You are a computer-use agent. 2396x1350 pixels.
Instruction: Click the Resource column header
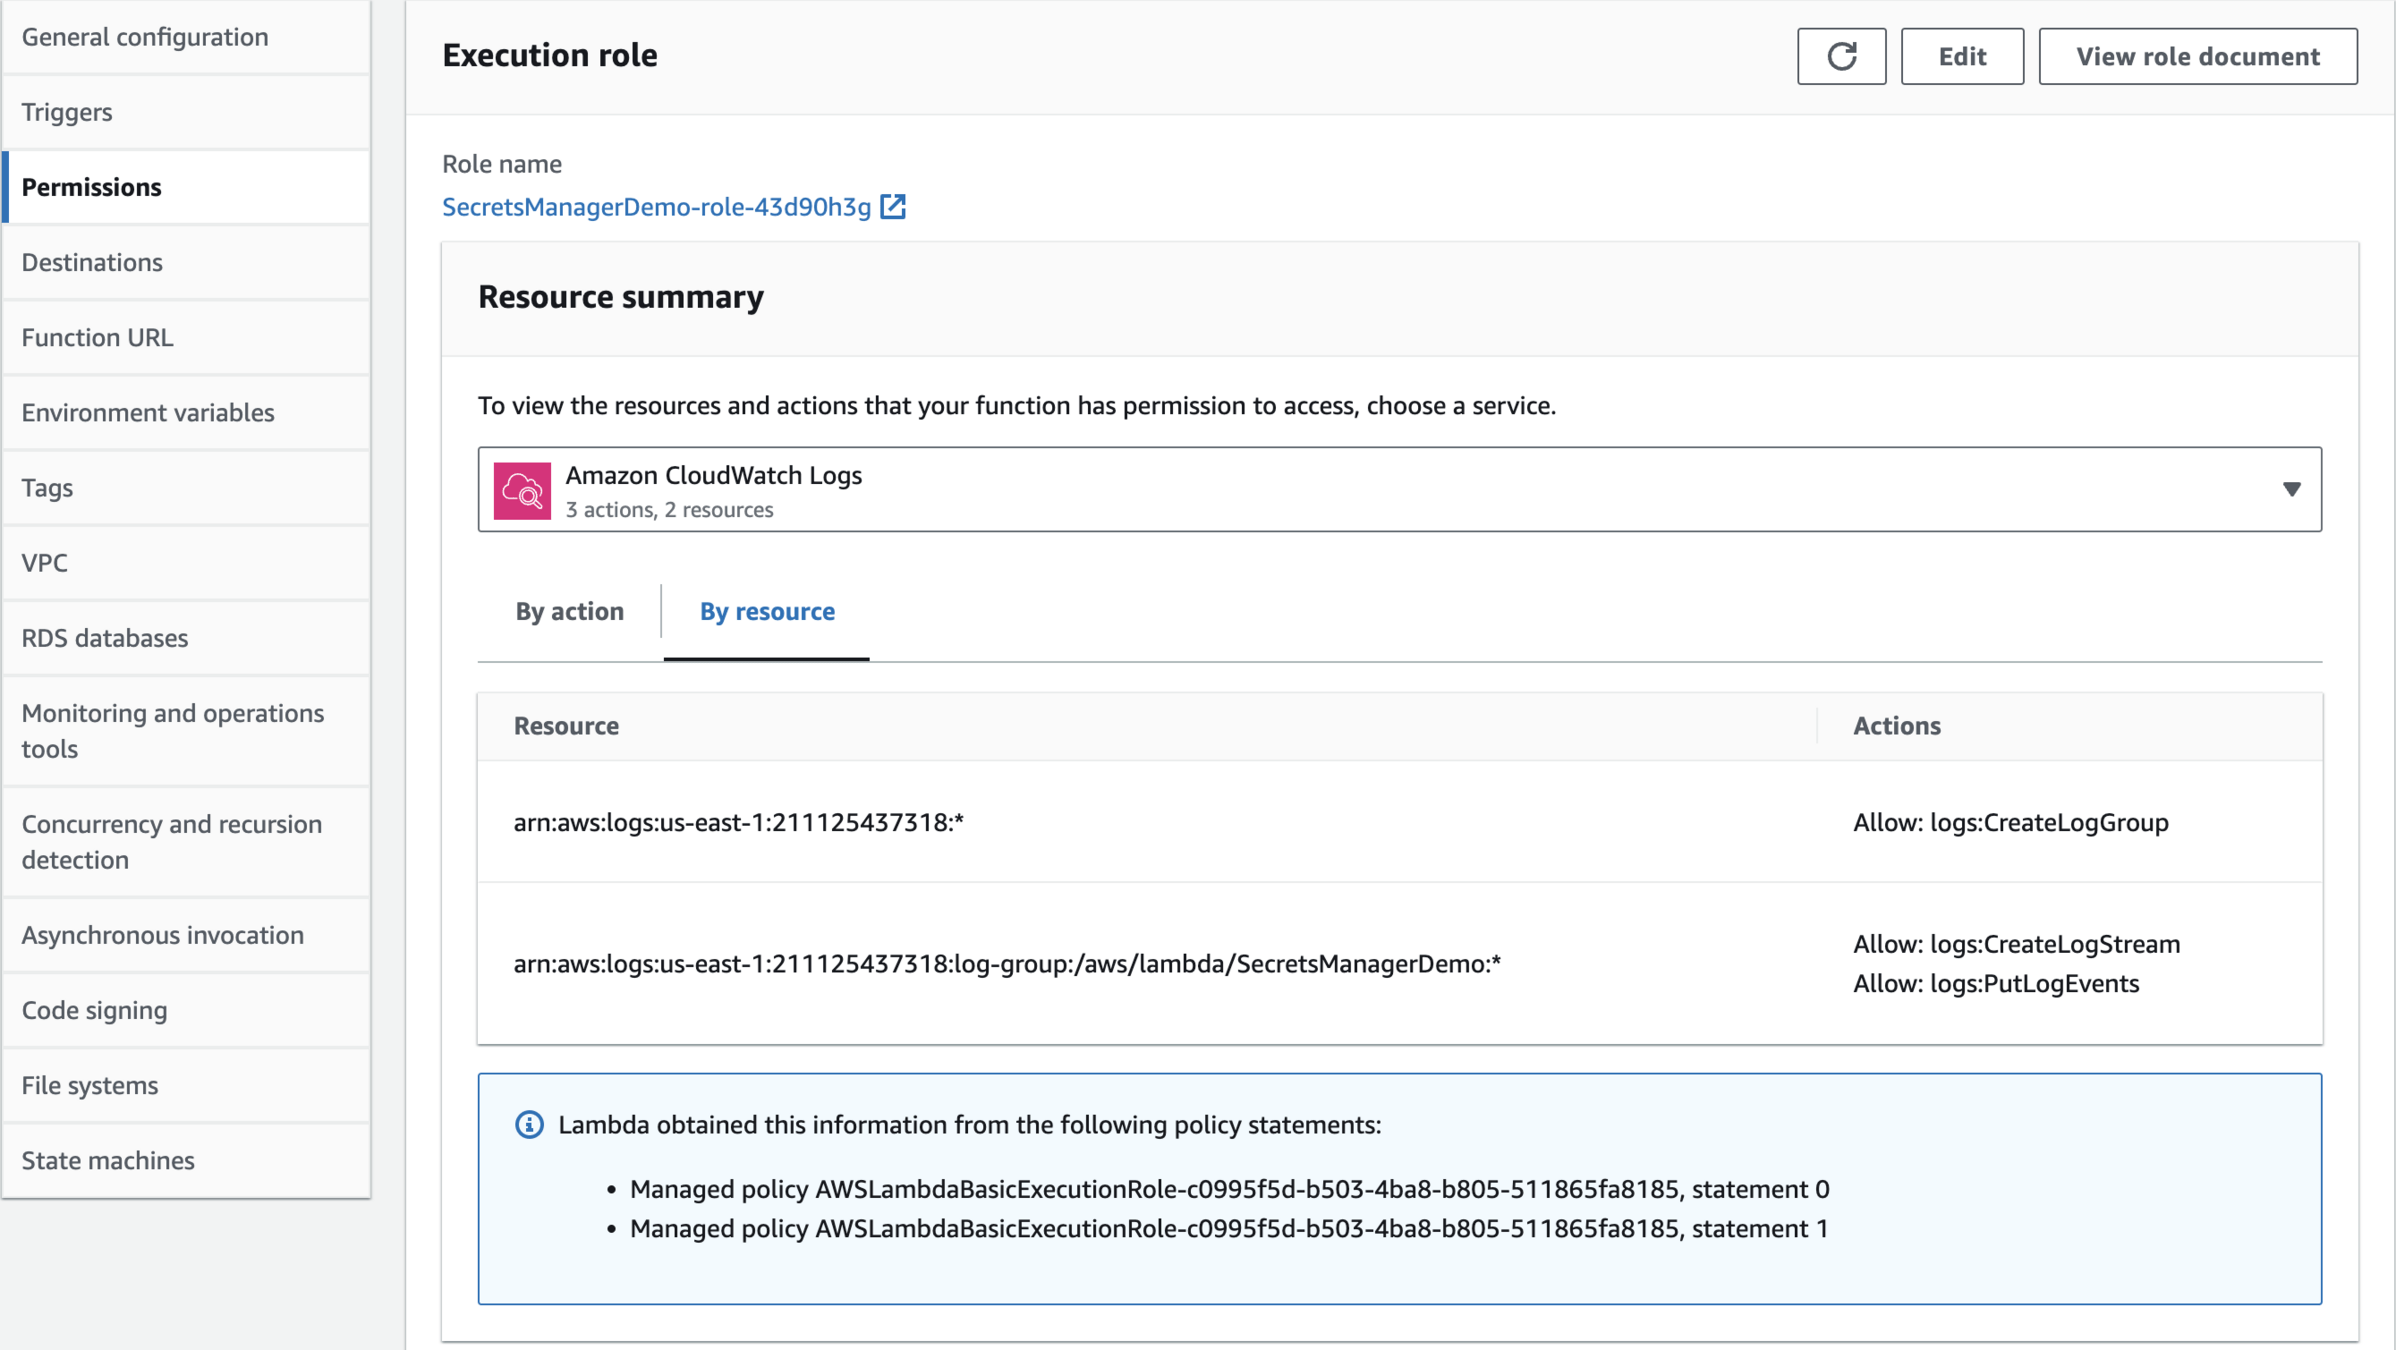pos(566,726)
